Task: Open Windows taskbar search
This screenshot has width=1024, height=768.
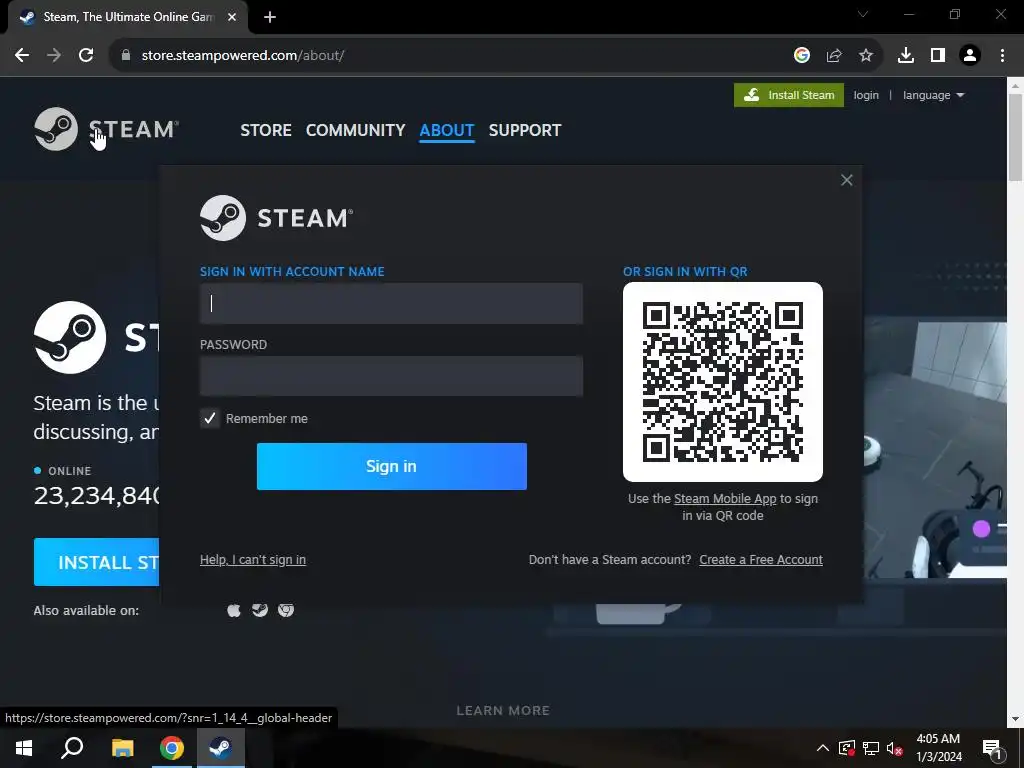Action: [72, 748]
